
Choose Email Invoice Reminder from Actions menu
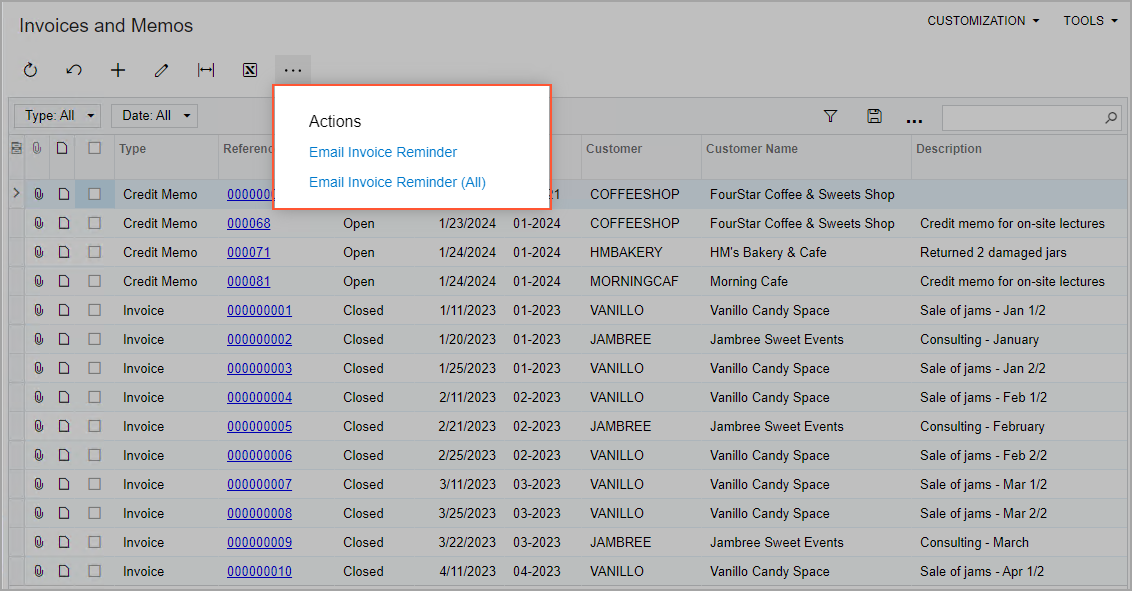(x=383, y=152)
